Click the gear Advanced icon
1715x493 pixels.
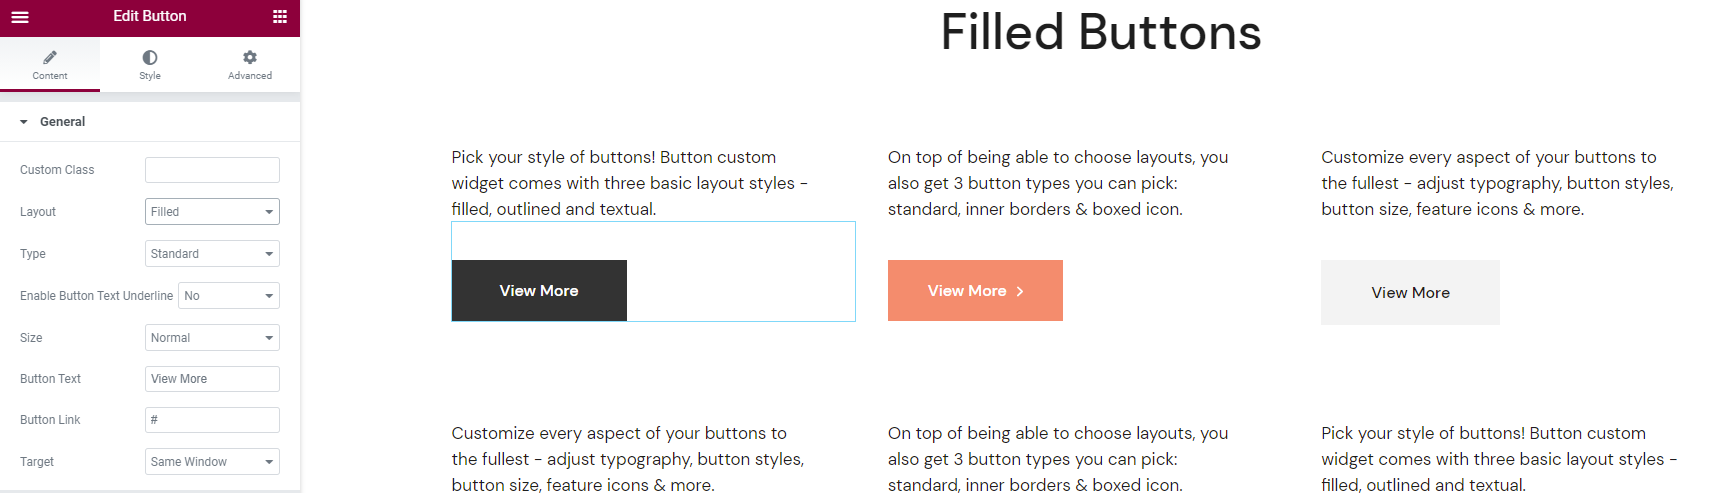(250, 57)
